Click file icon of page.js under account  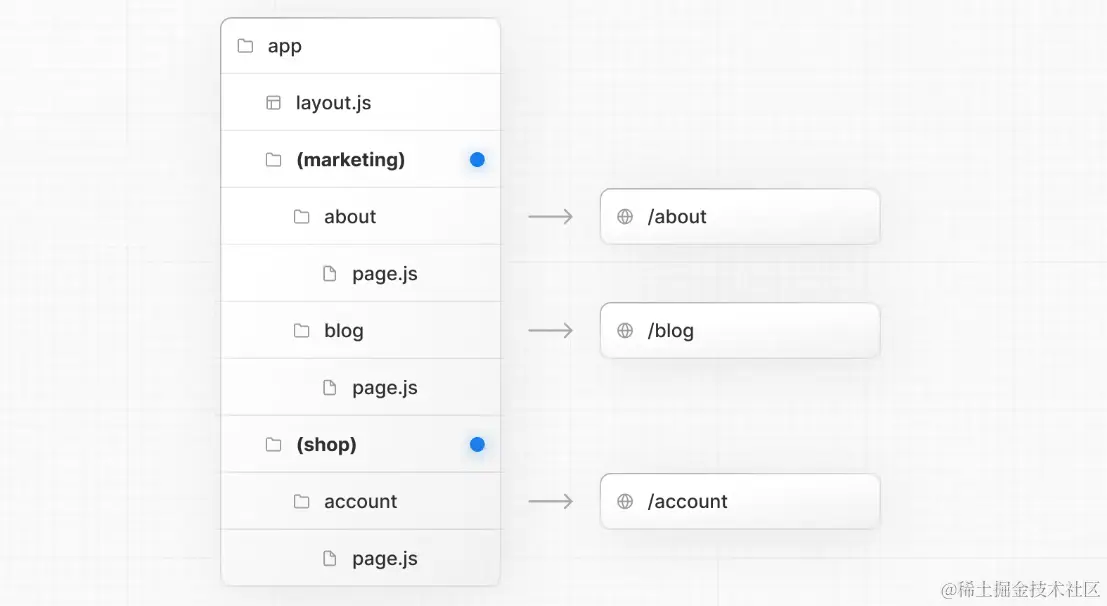pos(330,559)
